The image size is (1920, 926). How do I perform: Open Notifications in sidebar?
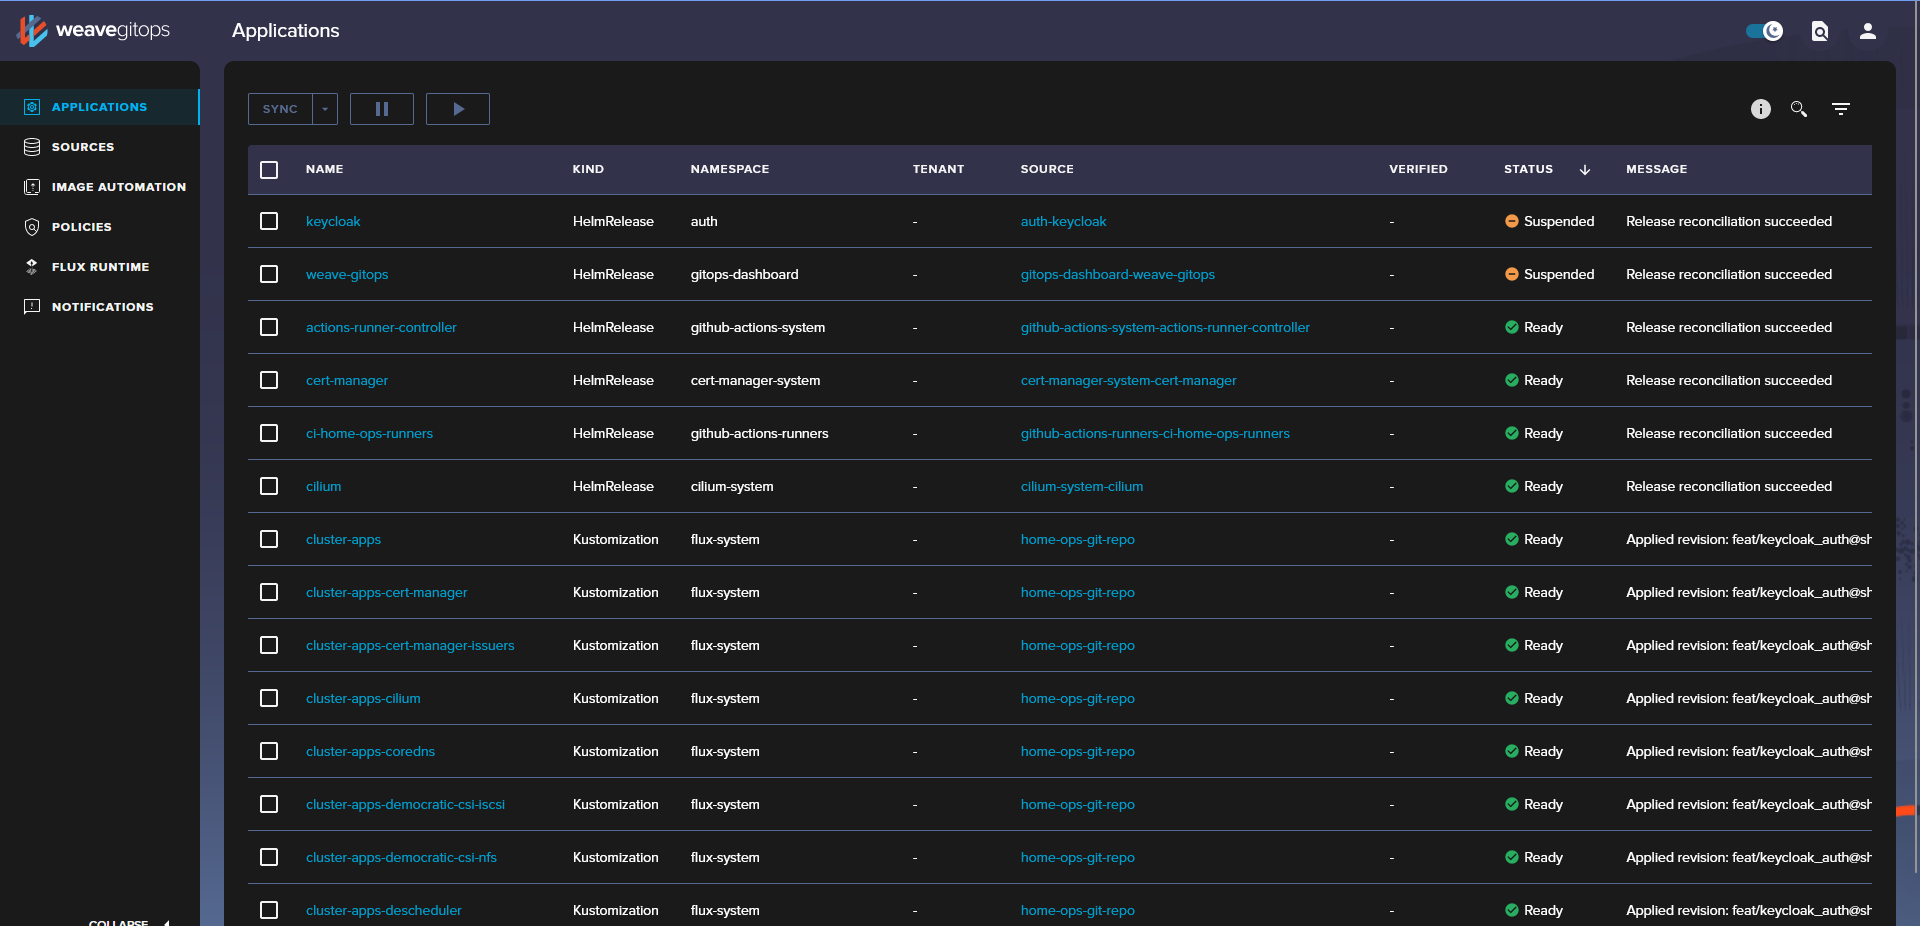[102, 307]
